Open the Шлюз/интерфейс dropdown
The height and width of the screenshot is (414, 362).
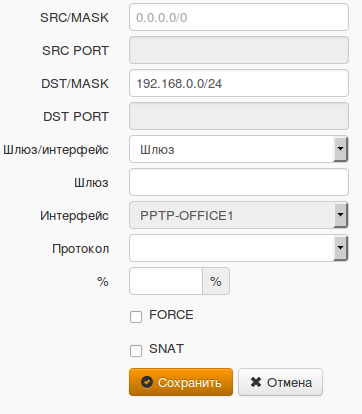239,149
